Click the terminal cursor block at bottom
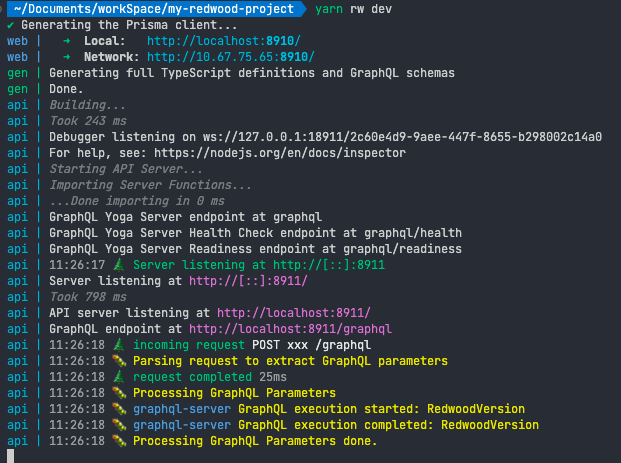 pos(11,456)
